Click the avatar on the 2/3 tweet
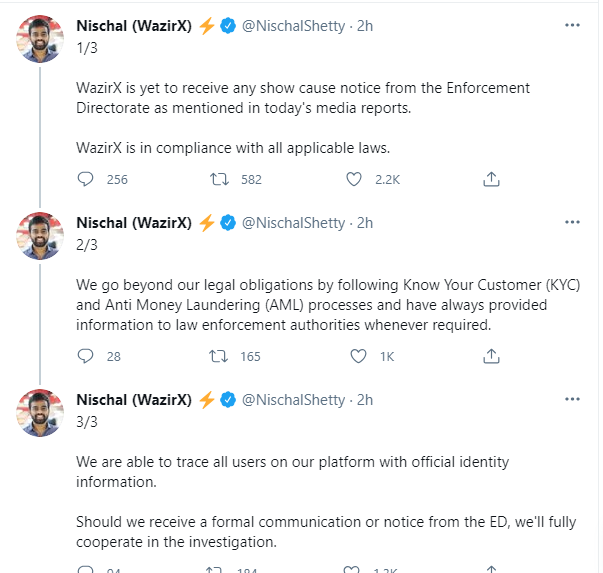 (x=42, y=236)
